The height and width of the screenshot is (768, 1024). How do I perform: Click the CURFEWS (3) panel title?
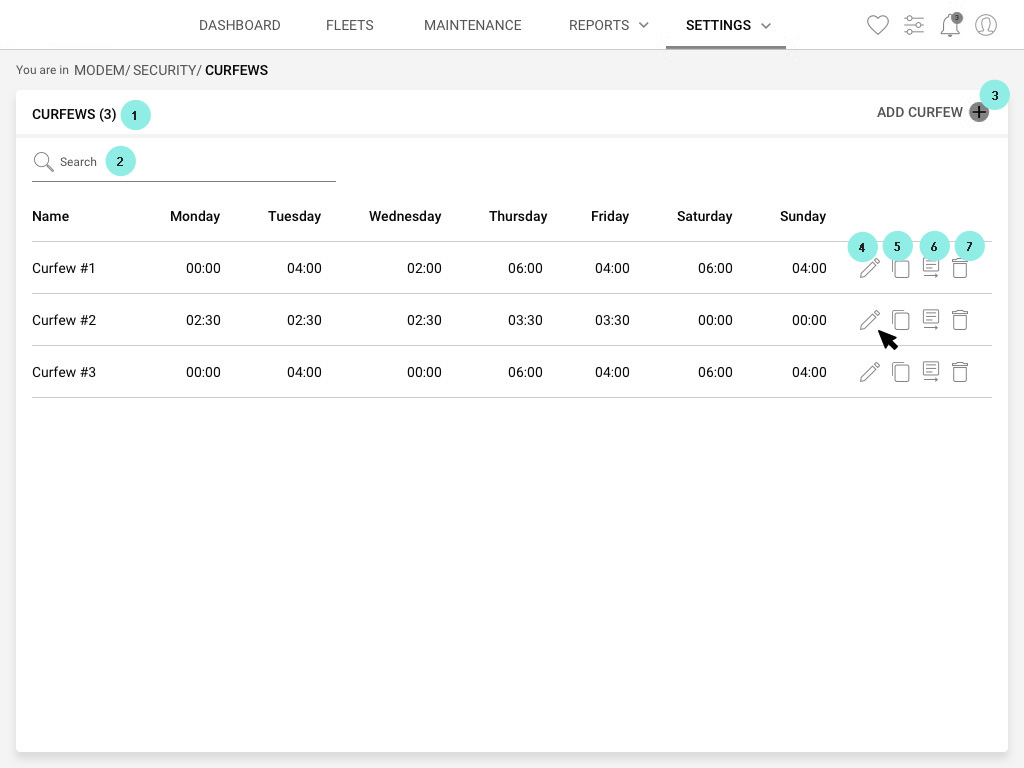74,114
